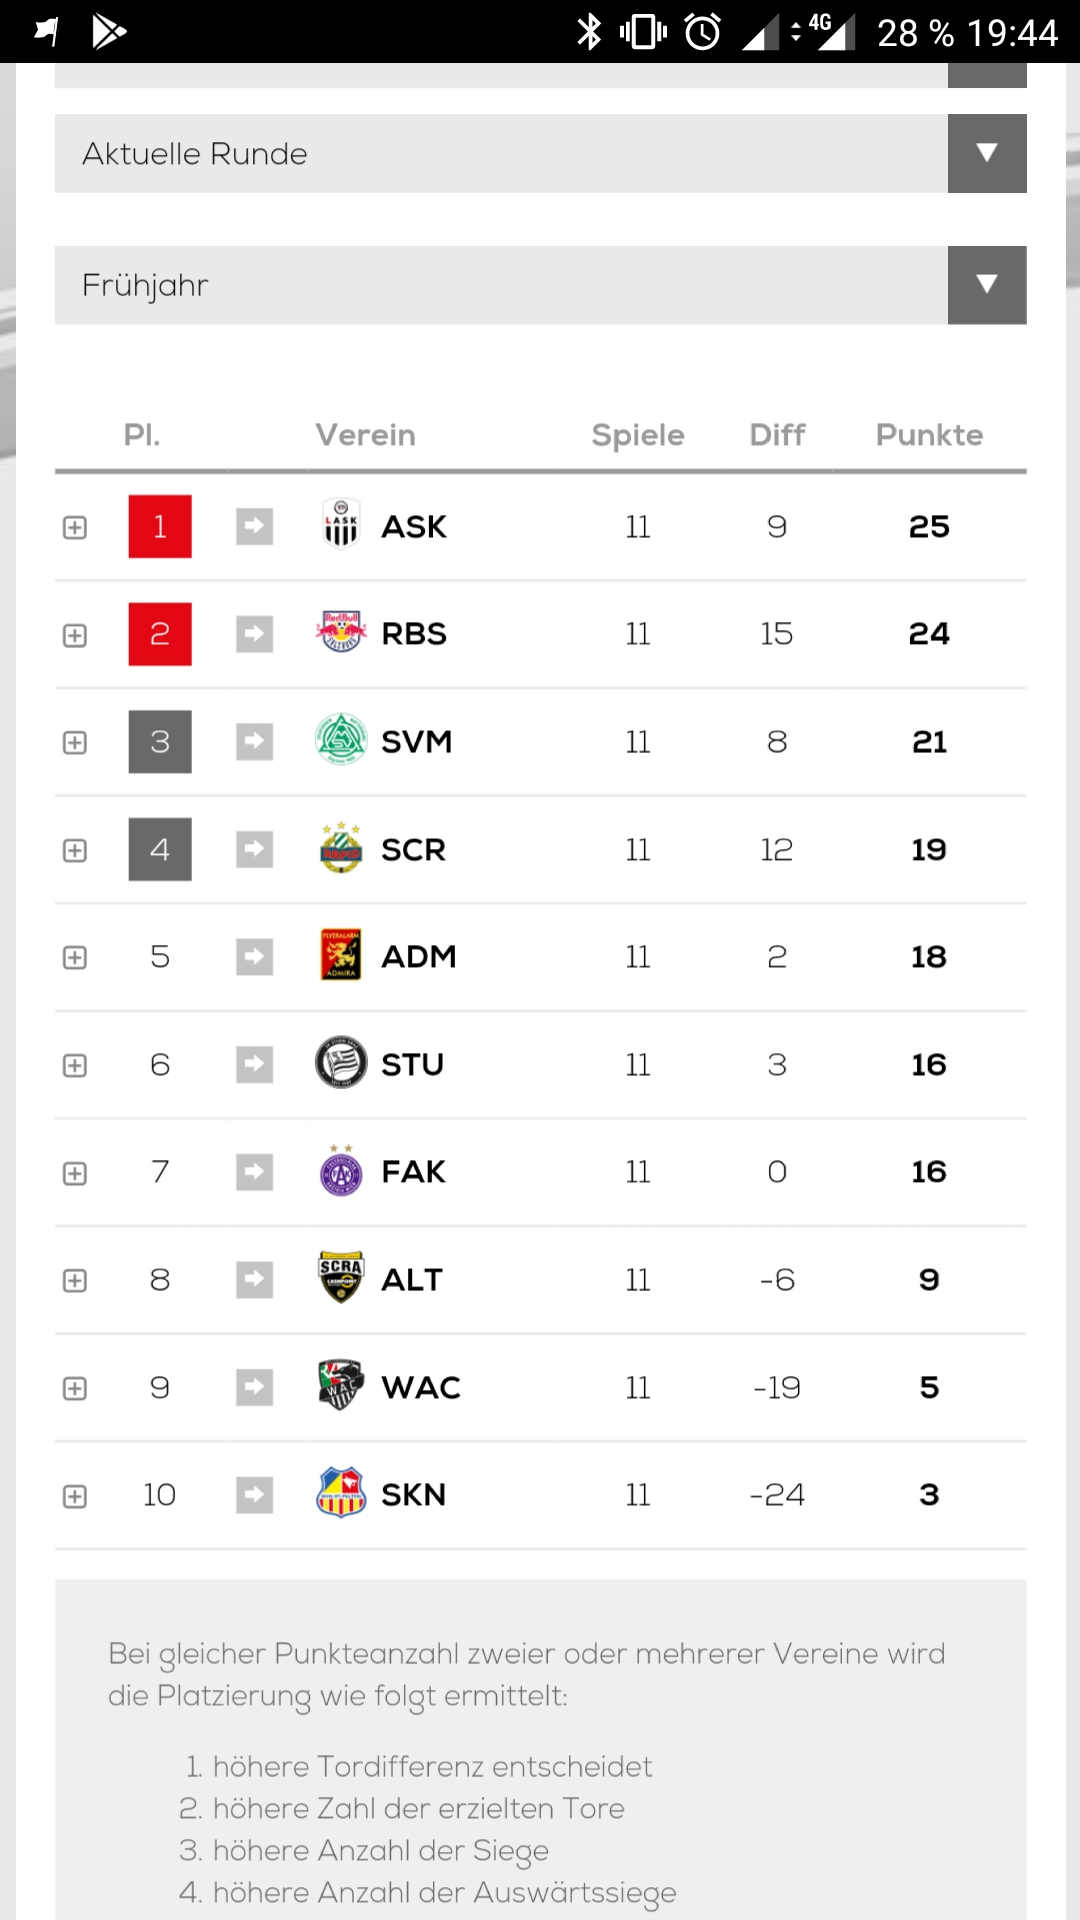1080x1920 pixels.
Task: Expand details for the SKN row
Action: 75,1496
